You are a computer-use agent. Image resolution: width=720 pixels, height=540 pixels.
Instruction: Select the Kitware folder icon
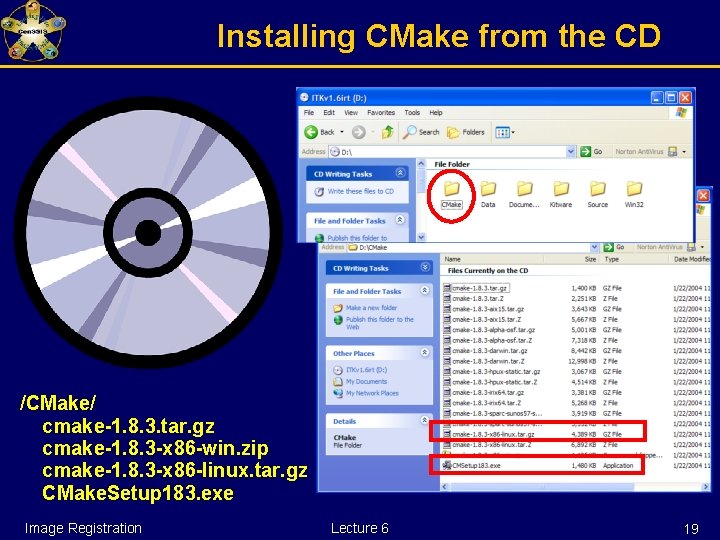point(561,195)
